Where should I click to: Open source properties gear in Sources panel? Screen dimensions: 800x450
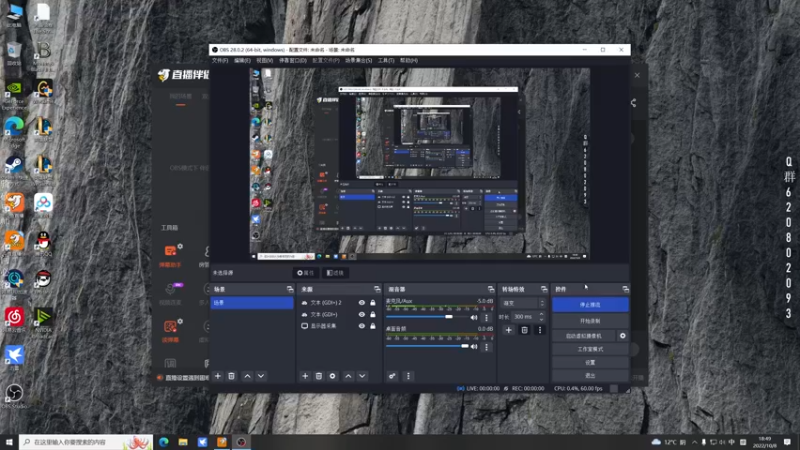click(x=333, y=376)
